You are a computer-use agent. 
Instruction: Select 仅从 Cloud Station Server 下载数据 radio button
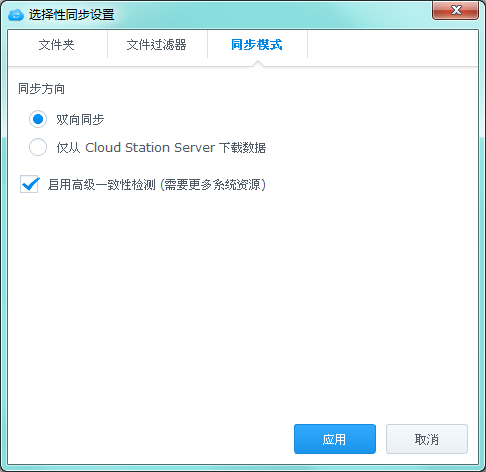point(38,147)
